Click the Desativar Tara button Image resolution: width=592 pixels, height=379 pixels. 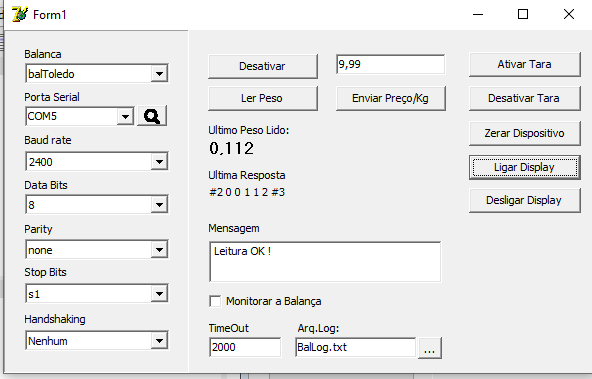point(525,98)
